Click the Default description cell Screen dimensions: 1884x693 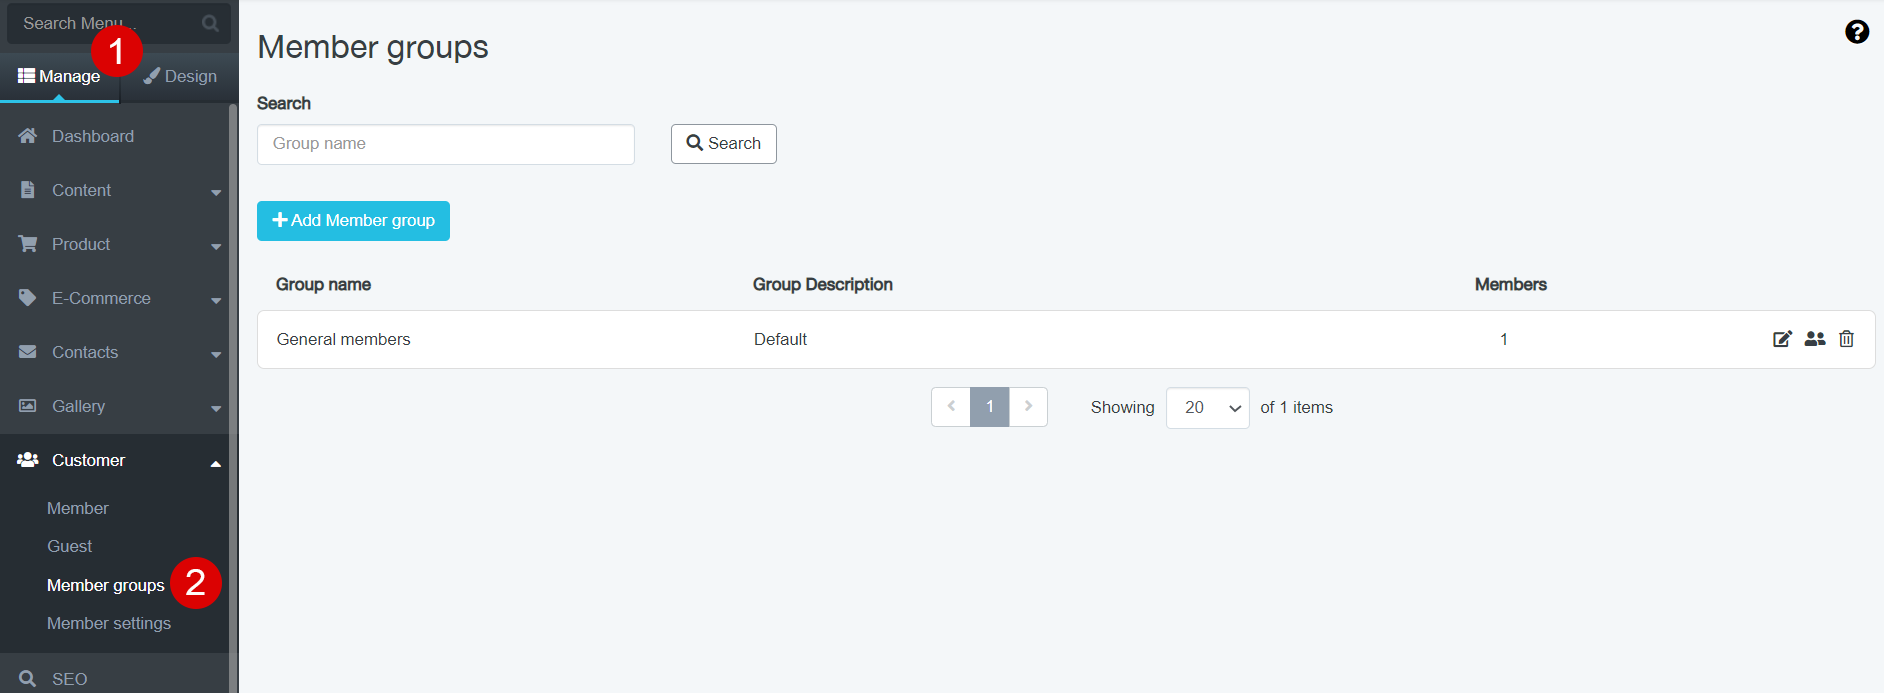[780, 339]
